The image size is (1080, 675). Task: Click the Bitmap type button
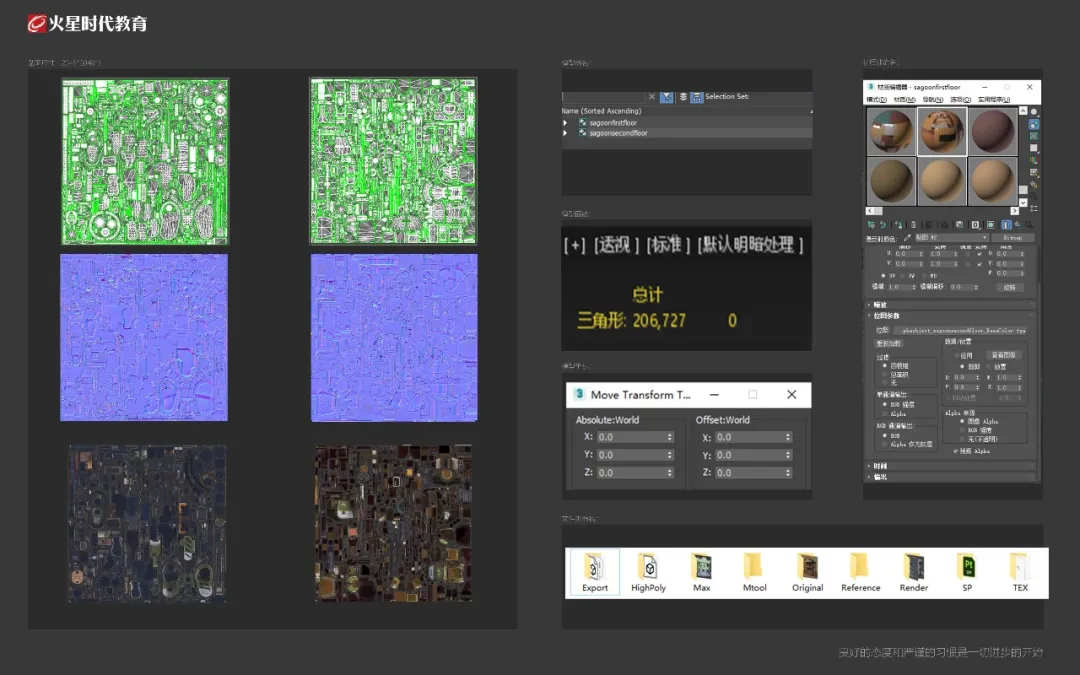click(1013, 238)
